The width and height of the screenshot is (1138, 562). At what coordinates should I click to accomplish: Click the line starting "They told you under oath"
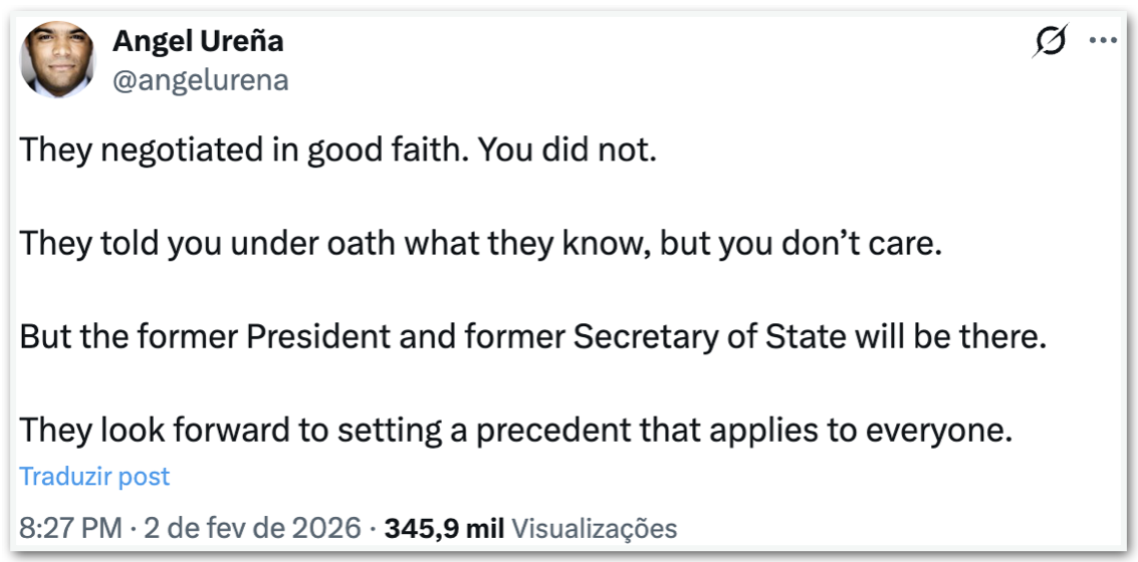(x=300, y=243)
